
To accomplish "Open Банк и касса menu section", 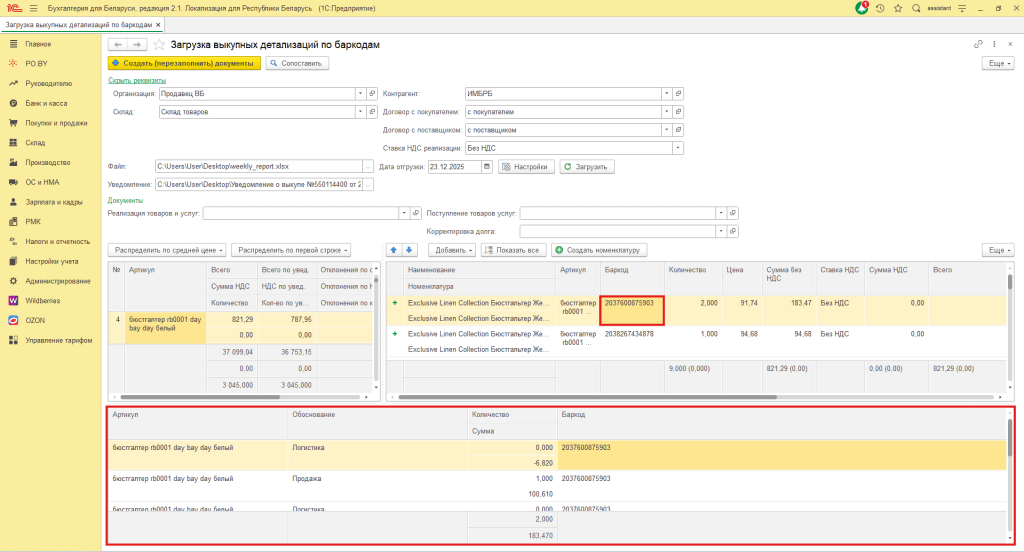I will [46, 103].
